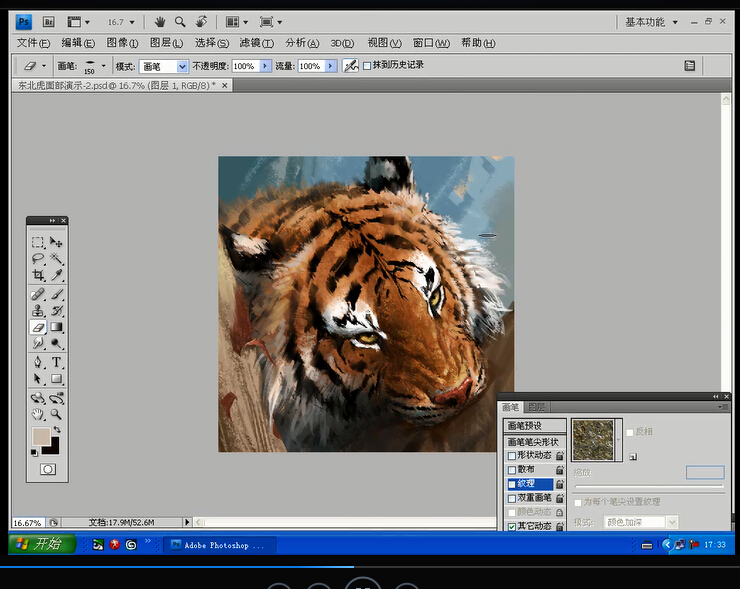The width and height of the screenshot is (740, 589).
Task: Enable the 形状动态 checkbox
Action: (x=513, y=456)
